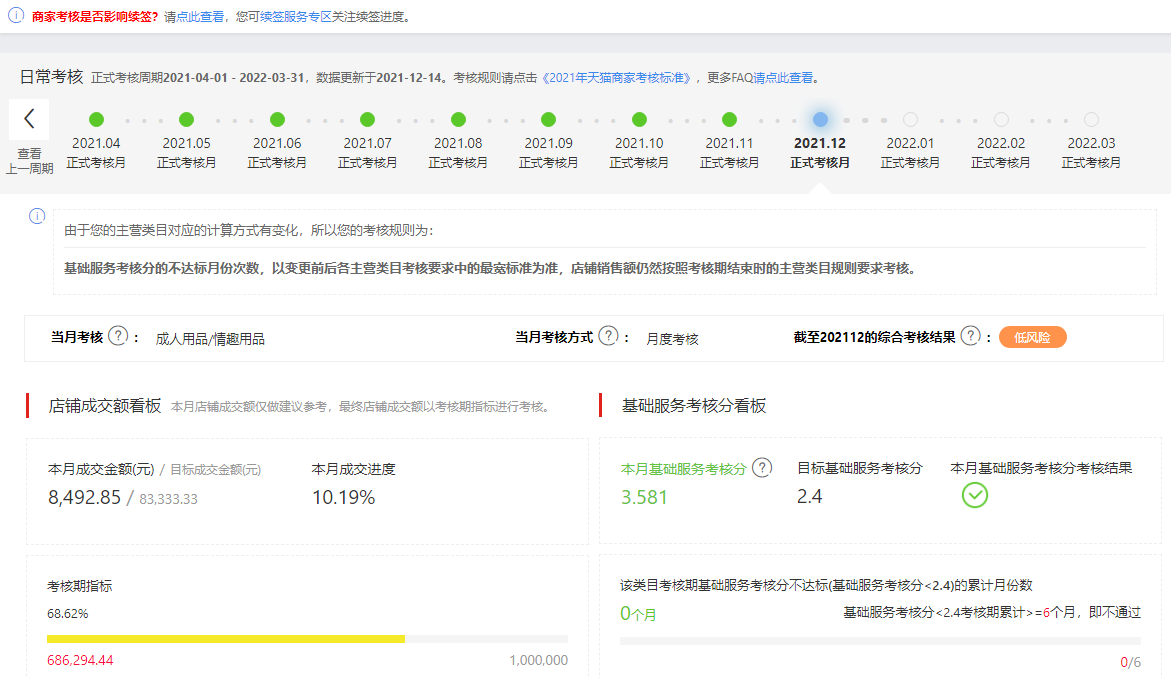Select the 2021.10 month green dot
The image size is (1171, 678).
pyautogui.click(x=639, y=119)
